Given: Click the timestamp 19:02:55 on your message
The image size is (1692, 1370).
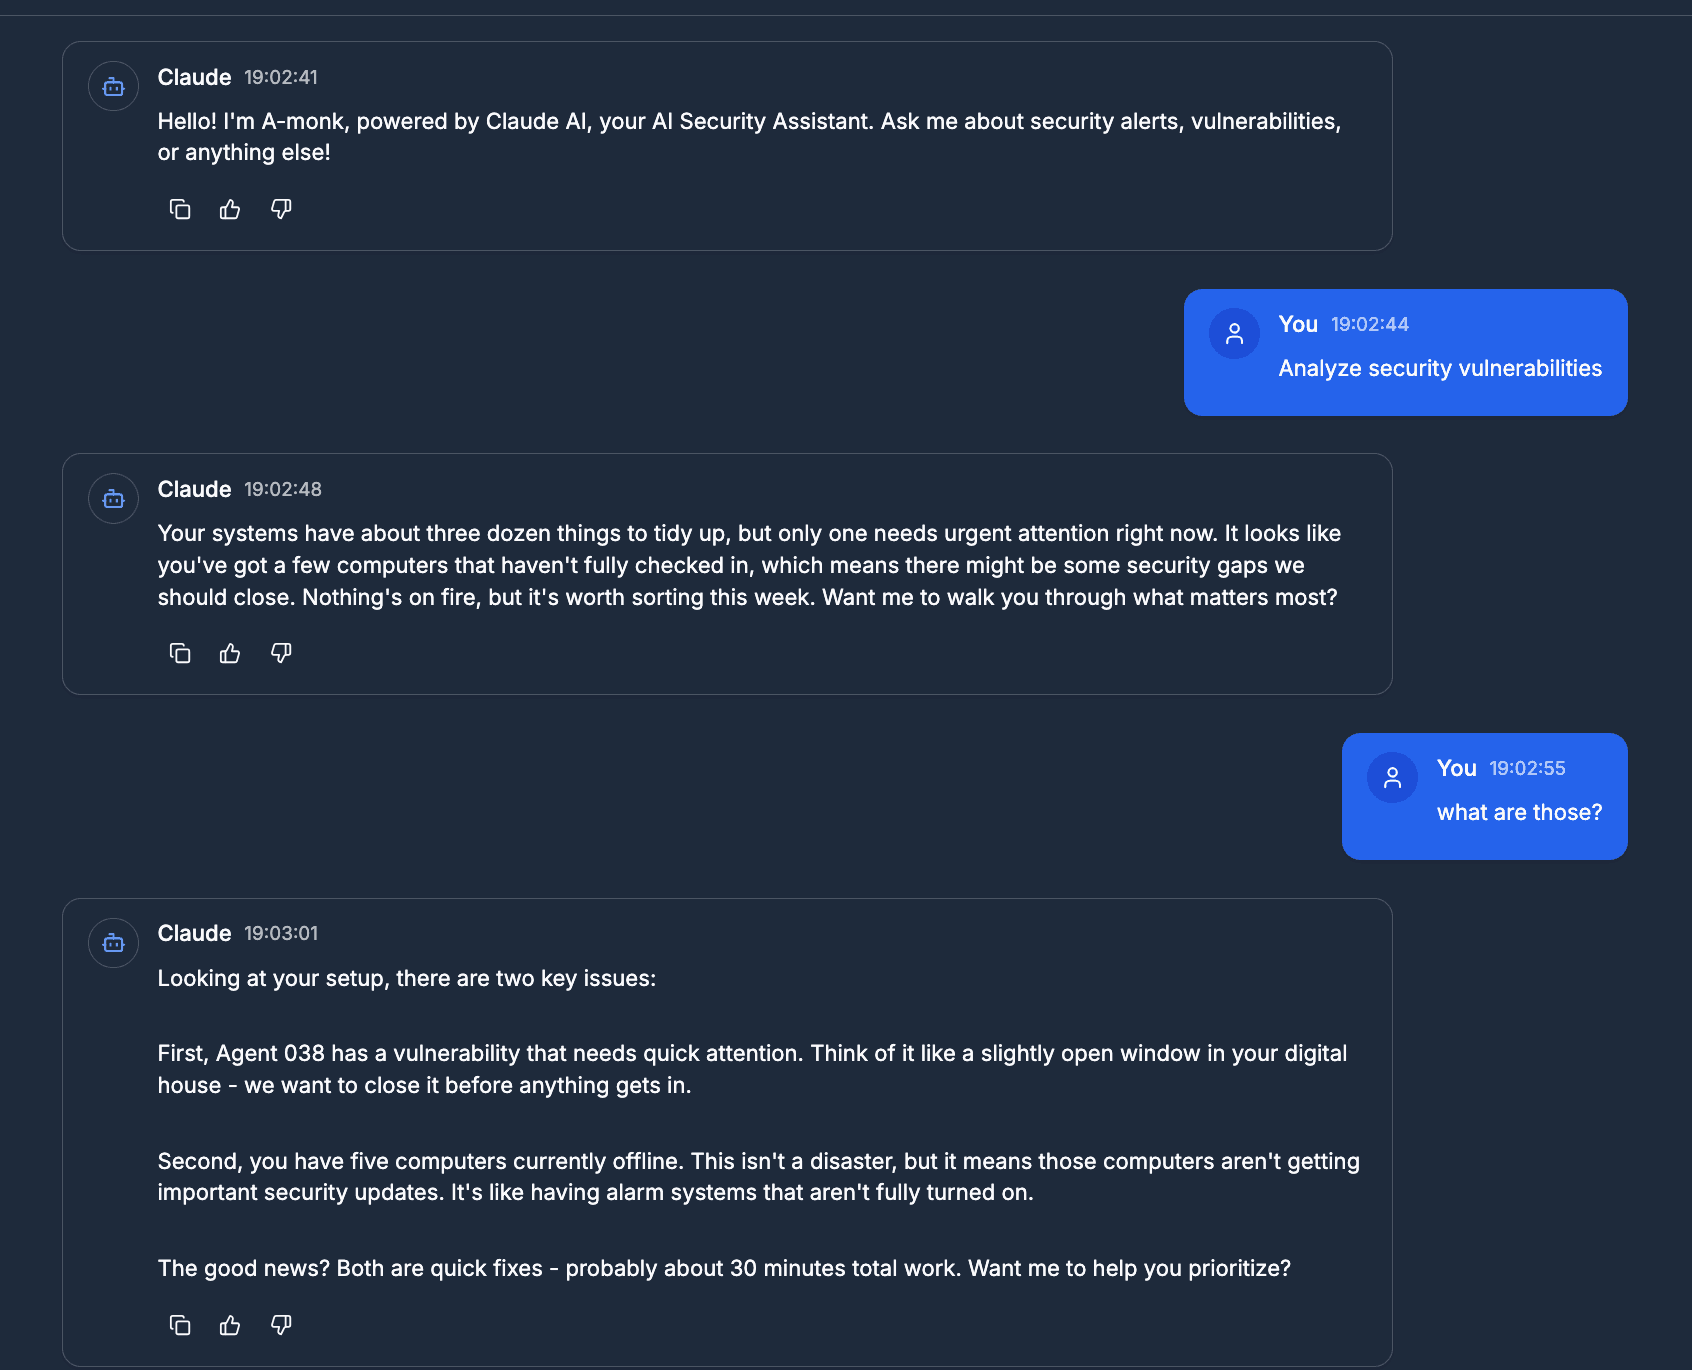Looking at the screenshot, I should (x=1527, y=768).
